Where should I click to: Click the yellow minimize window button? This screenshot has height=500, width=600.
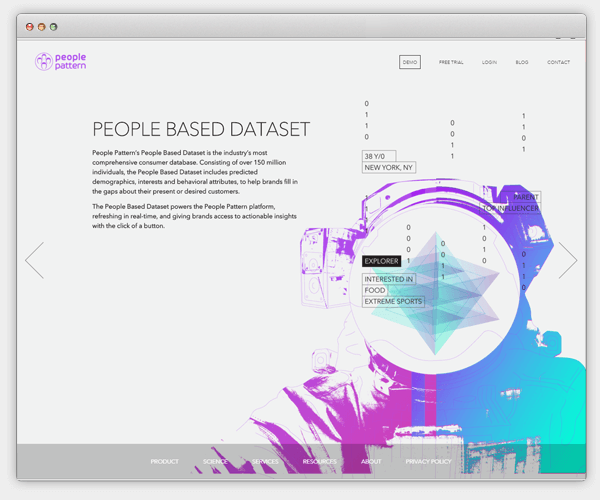click(41, 27)
